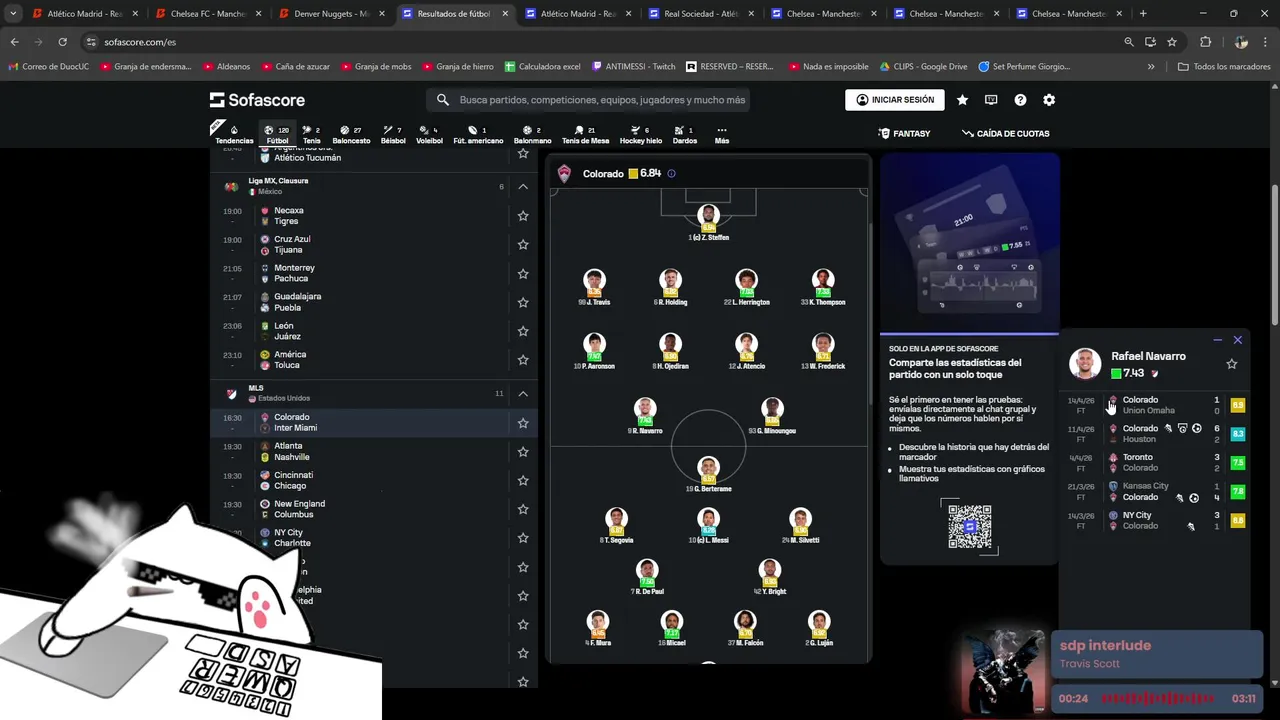
Task: Reload the page in Chrome
Action: click(x=62, y=42)
